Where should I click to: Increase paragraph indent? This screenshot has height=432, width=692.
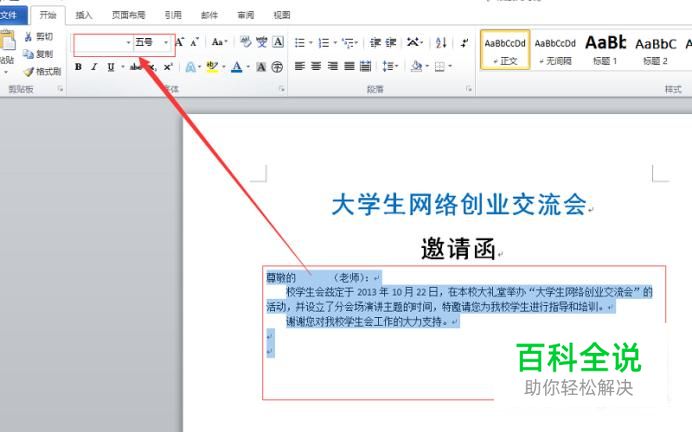coord(391,43)
